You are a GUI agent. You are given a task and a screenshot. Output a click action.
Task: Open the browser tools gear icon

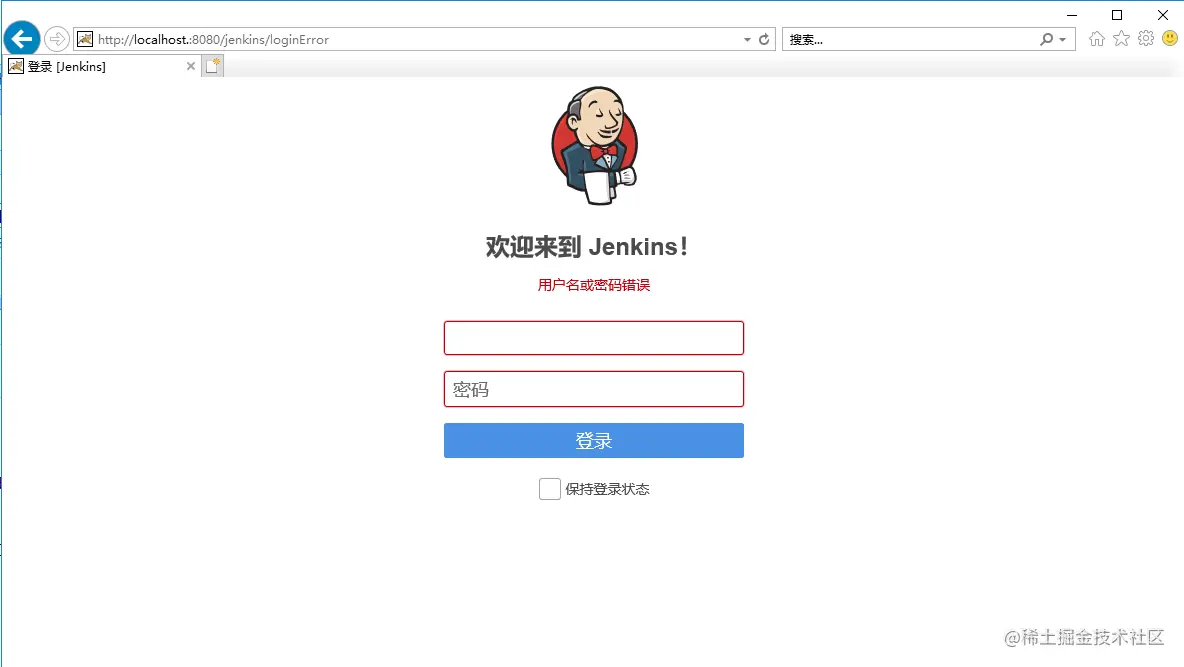pos(1146,39)
